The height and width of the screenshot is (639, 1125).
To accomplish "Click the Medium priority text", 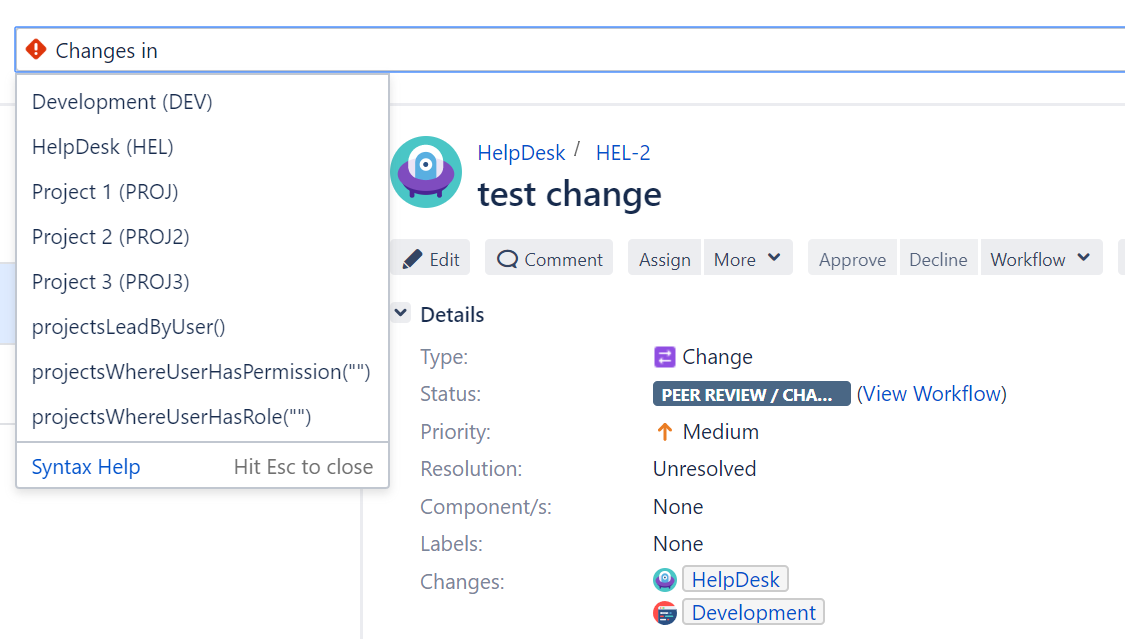I will [x=720, y=432].
